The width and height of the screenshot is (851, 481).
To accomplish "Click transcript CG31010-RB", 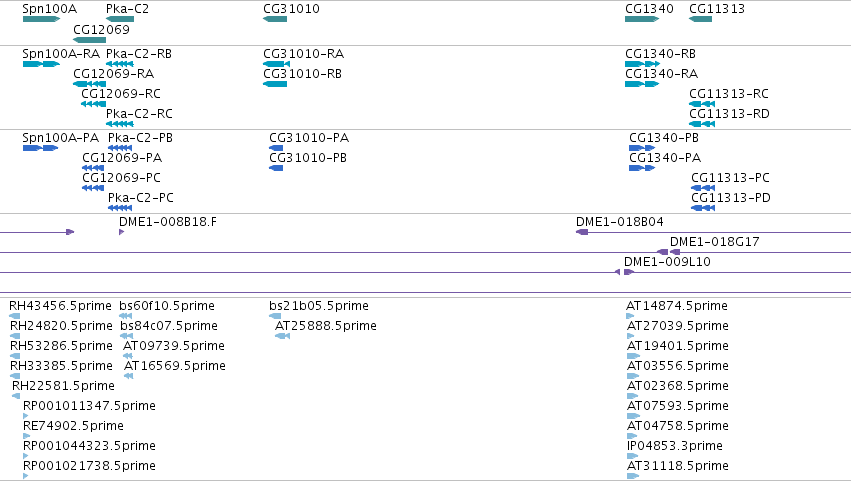I will click(302, 74).
